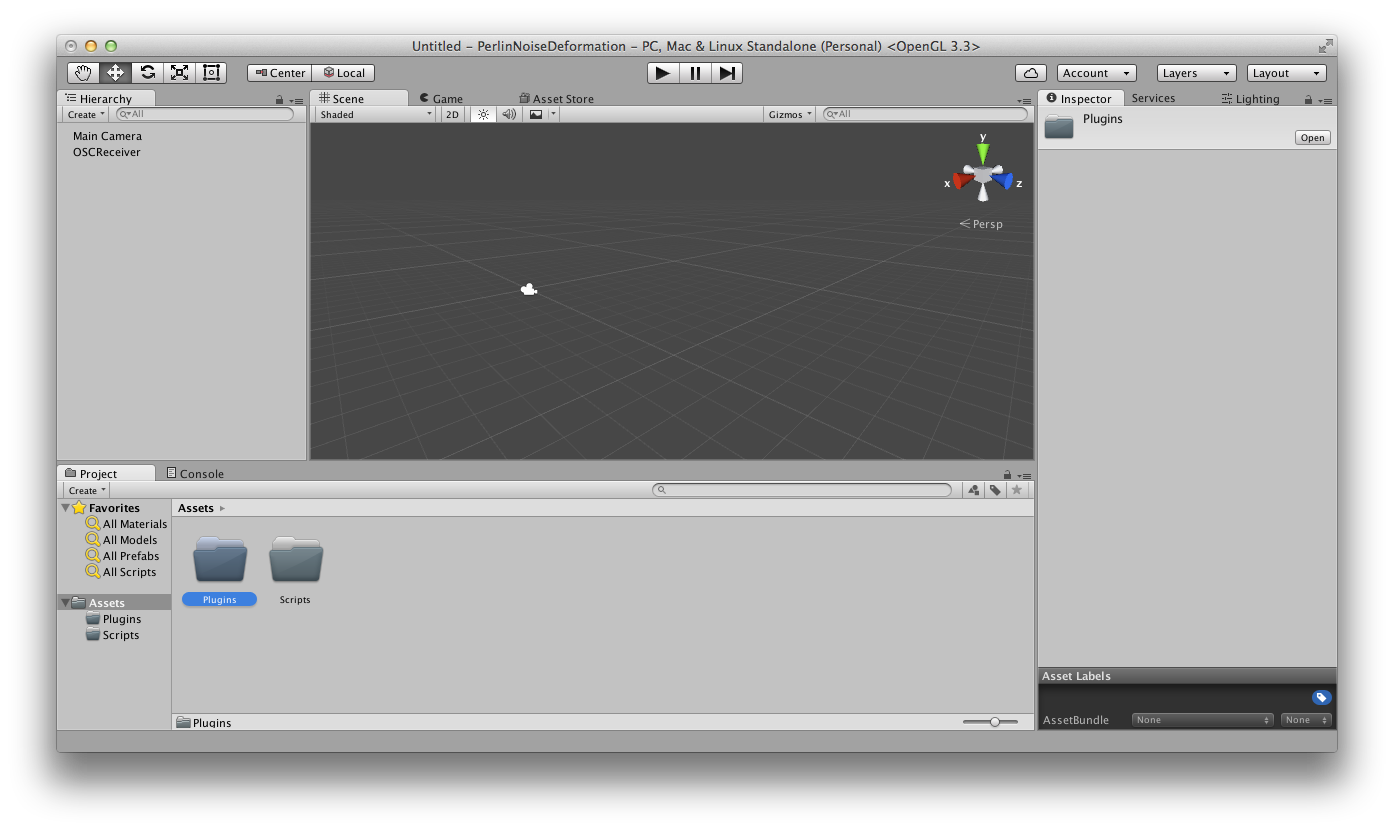Open scene effects dropdown arrow
The width and height of the screenshot is (1394, 831).
[x=554, y=114]
